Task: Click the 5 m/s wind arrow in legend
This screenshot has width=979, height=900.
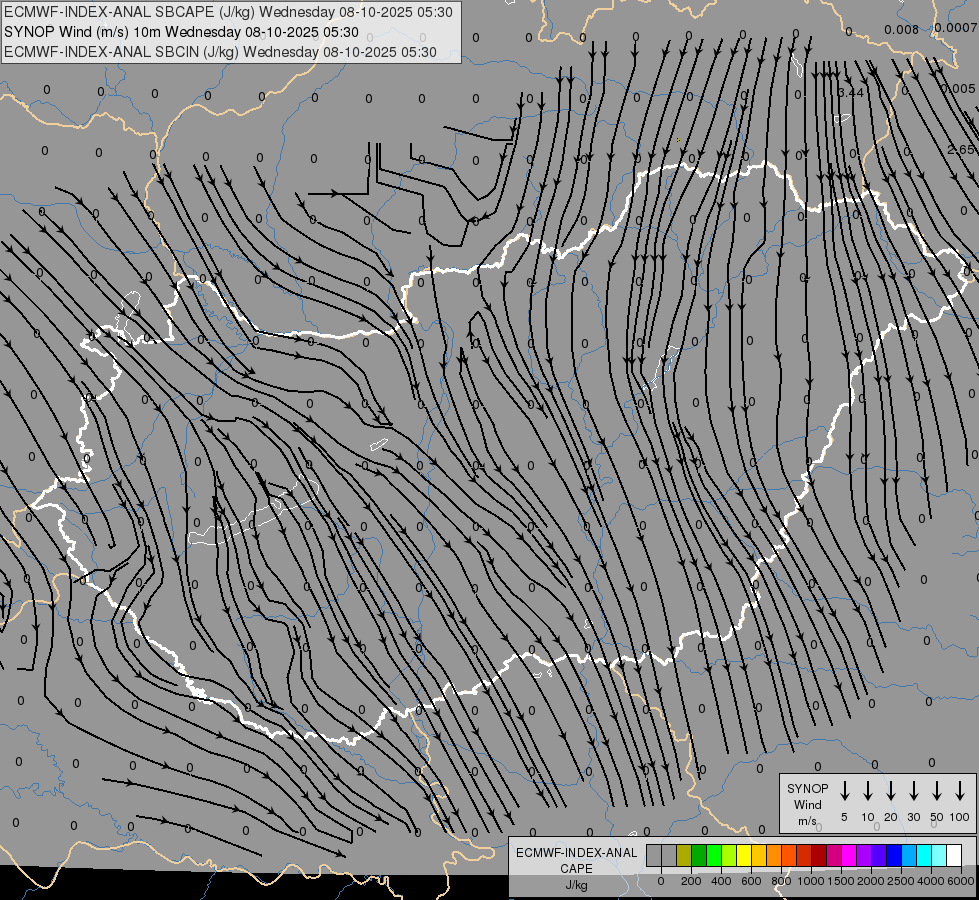Action: click(x=845, y=791)
